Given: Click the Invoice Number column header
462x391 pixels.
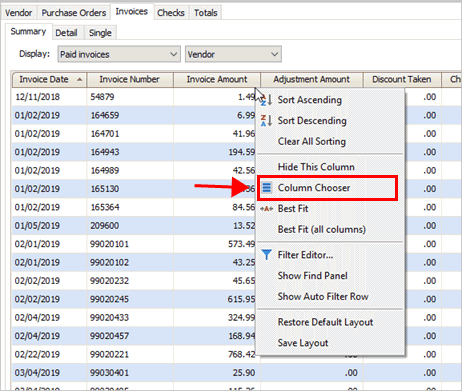Looking at the screenshot, I should pos(130,80).
